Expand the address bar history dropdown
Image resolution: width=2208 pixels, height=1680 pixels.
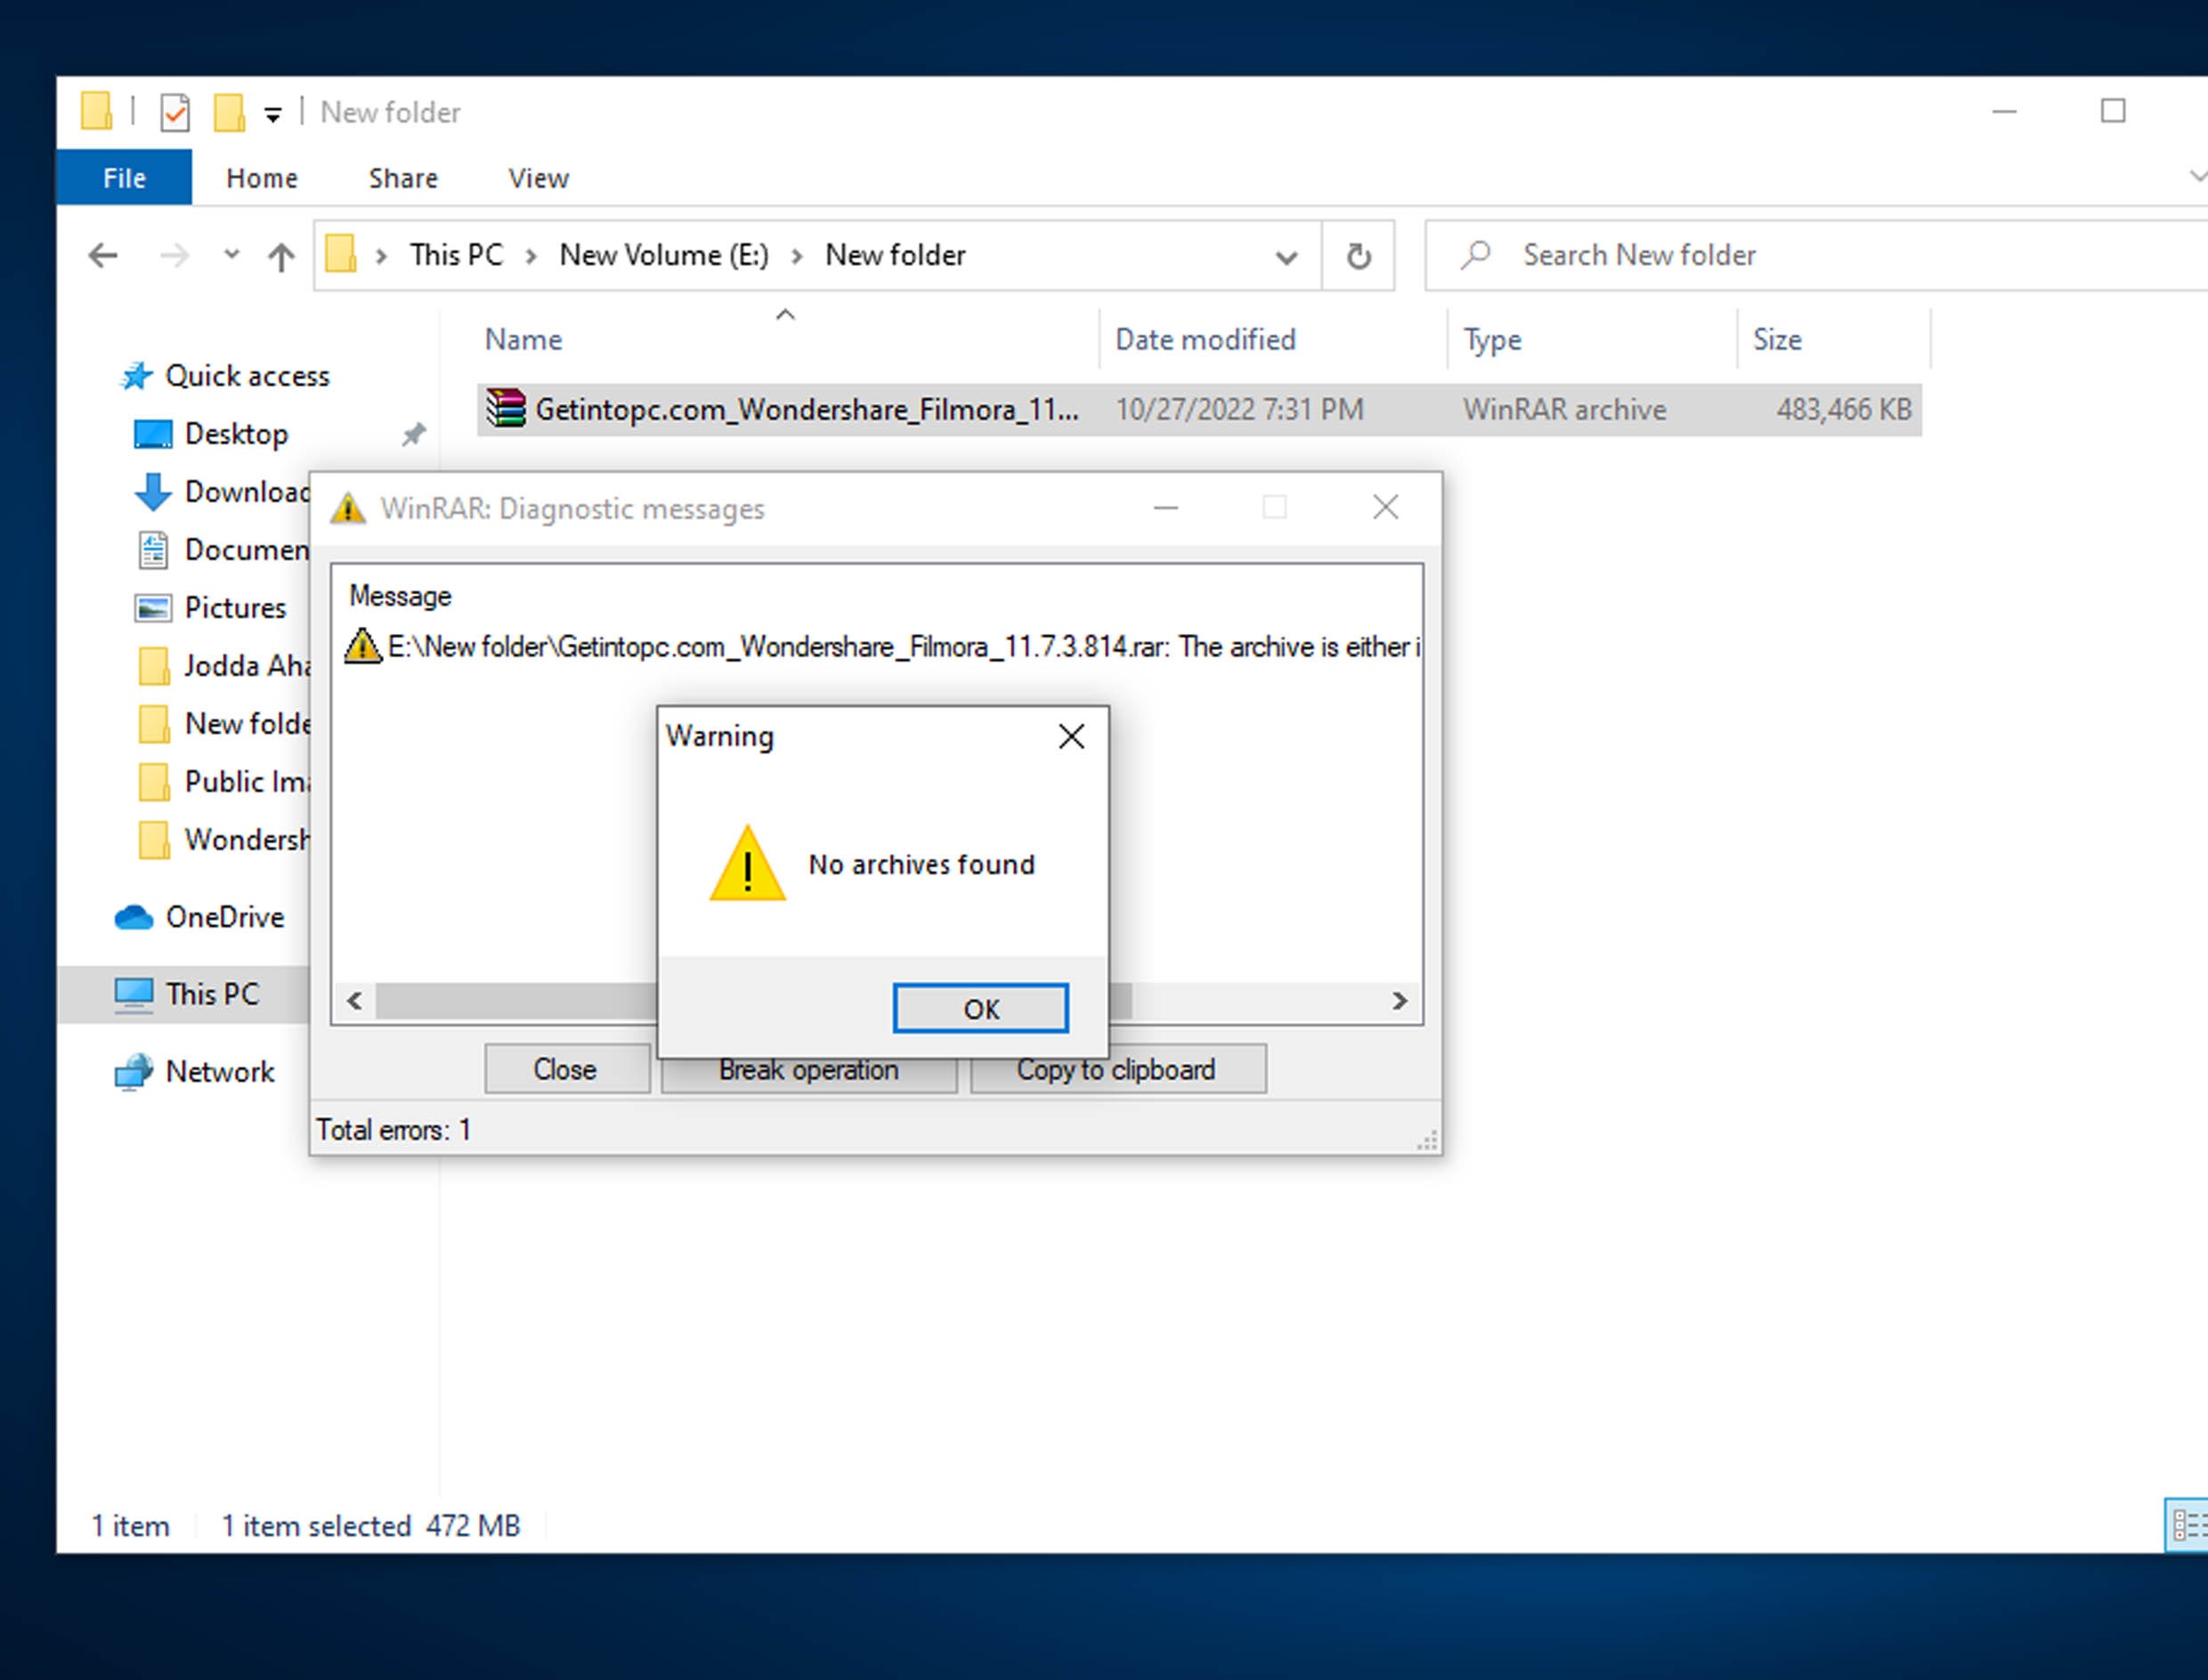click(x=1286, y=257)
